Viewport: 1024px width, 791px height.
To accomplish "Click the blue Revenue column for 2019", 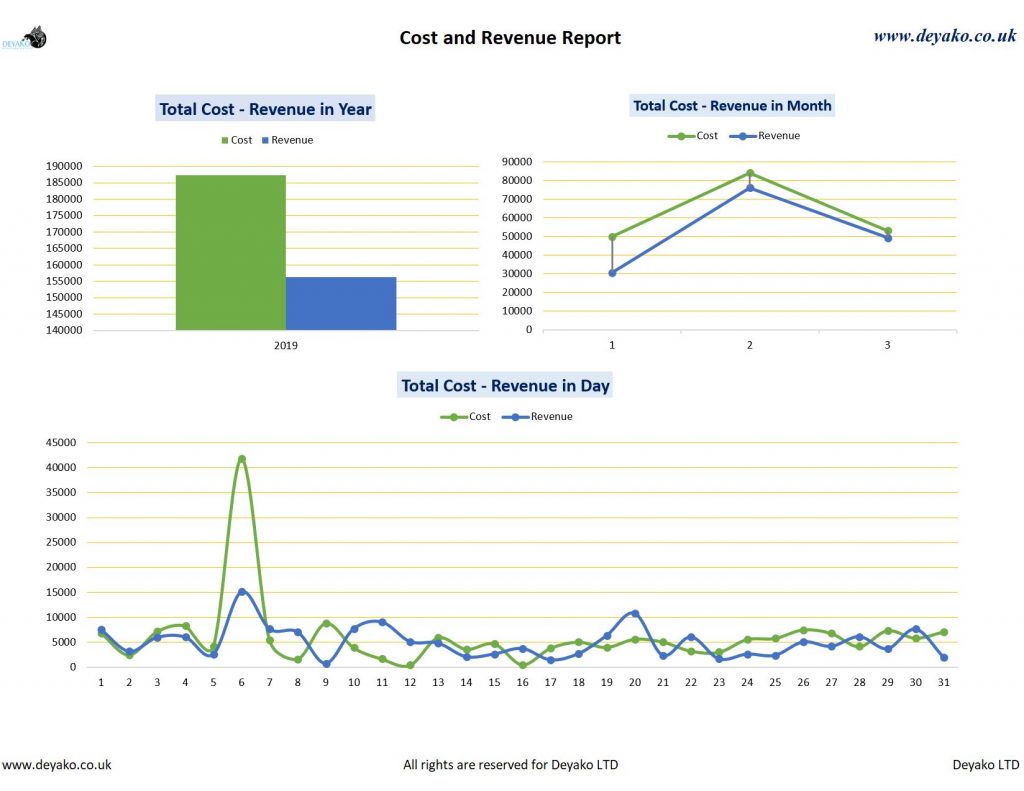I will click(340, 303).
